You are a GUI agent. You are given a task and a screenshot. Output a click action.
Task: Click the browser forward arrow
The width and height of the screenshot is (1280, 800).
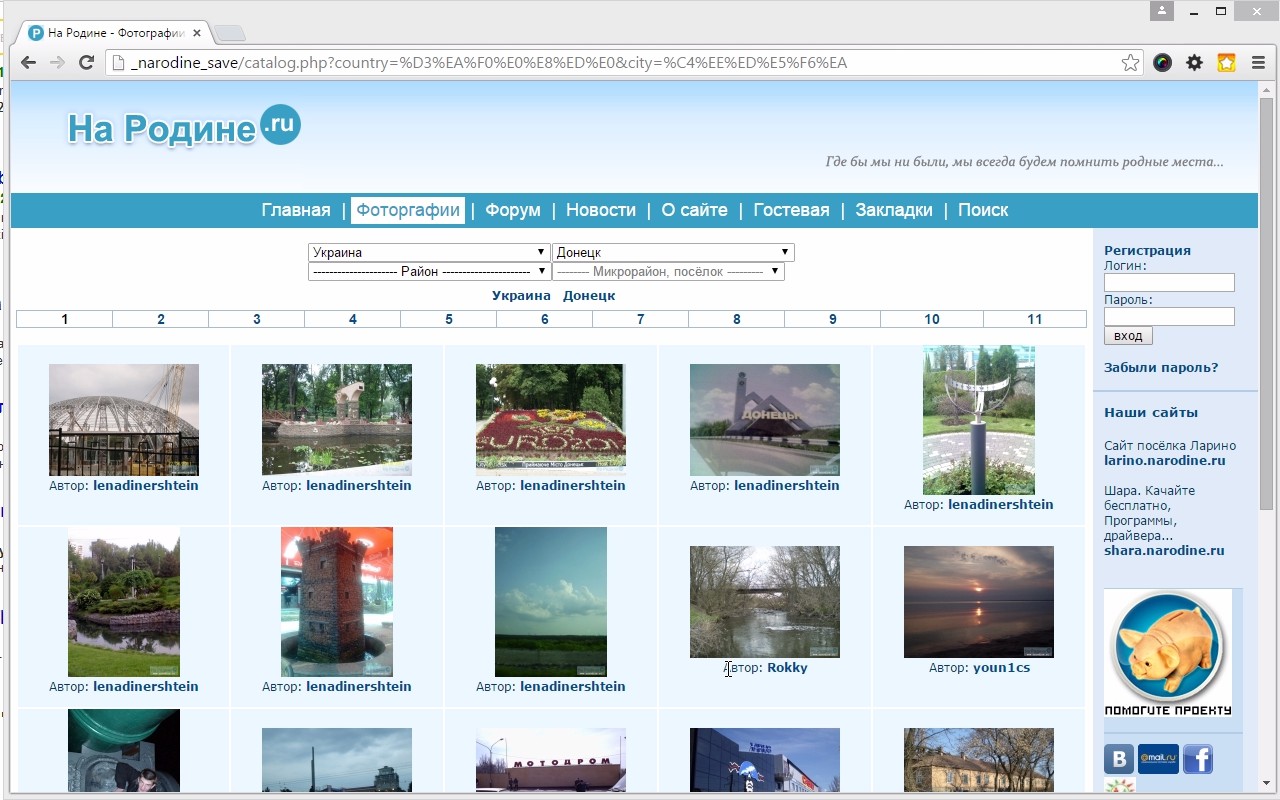57,63
